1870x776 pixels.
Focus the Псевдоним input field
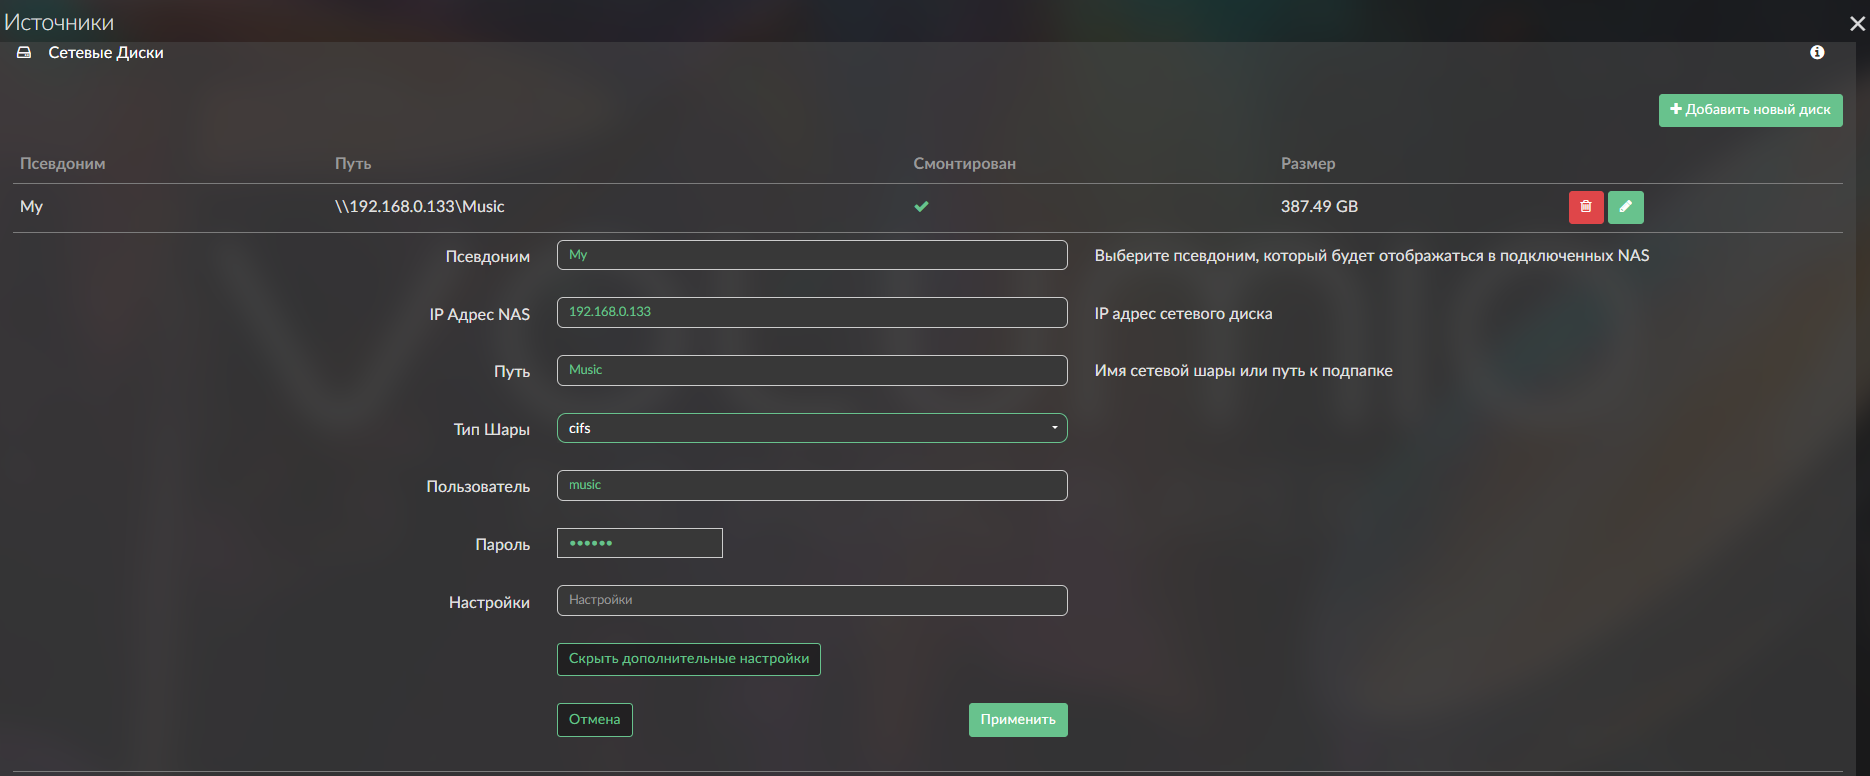pyautogui.click(x=811, y=255)
